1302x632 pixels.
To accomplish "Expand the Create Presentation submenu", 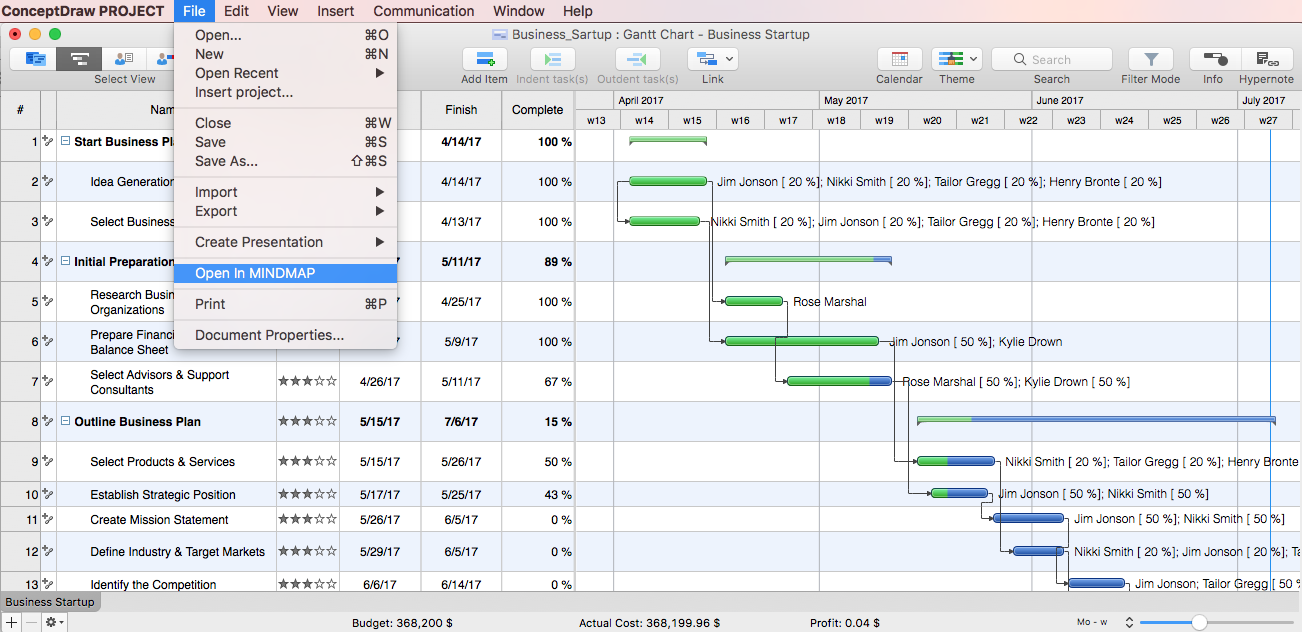I will pos(380,242).
